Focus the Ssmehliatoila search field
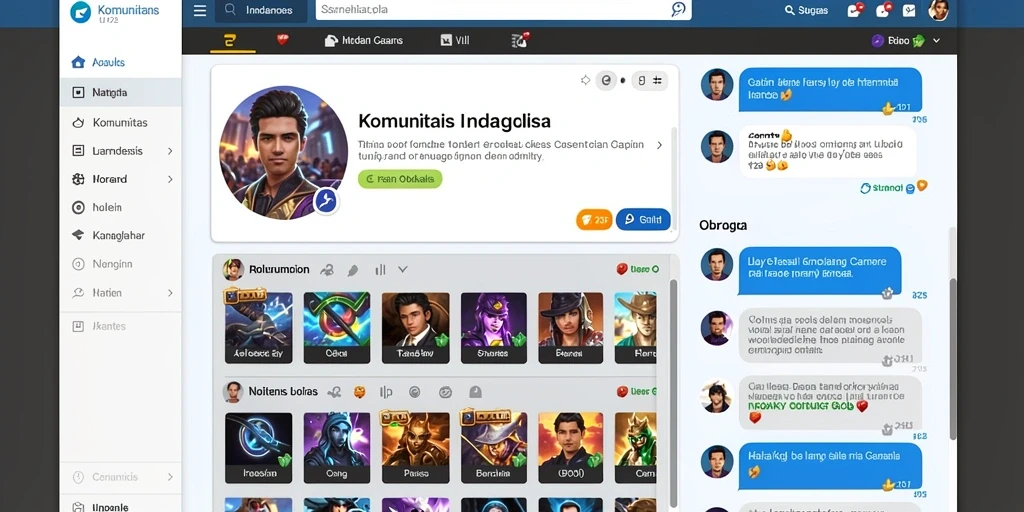 504,10
